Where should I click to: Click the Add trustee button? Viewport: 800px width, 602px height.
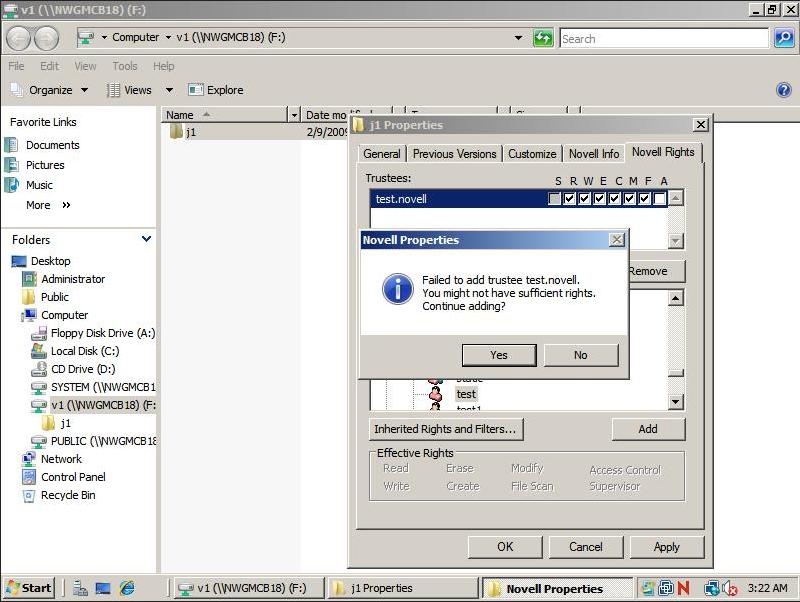tap(648, 429)
